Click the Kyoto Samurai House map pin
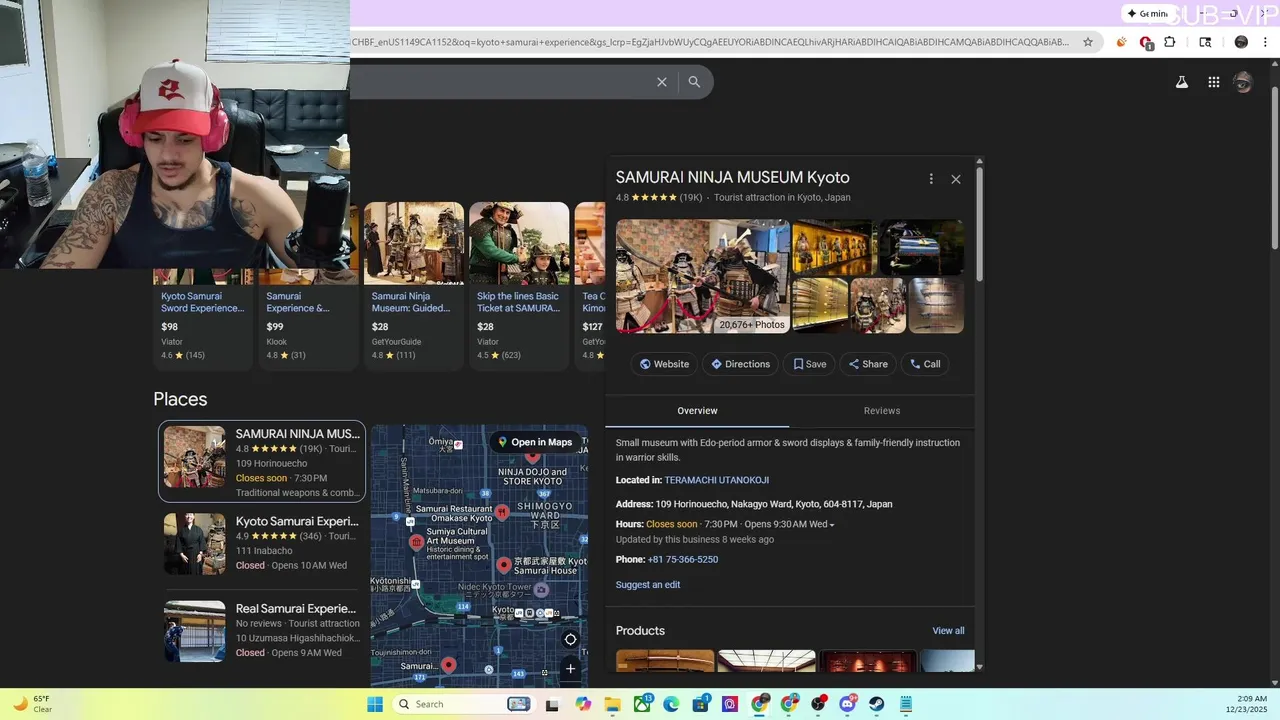 [504, 565]
